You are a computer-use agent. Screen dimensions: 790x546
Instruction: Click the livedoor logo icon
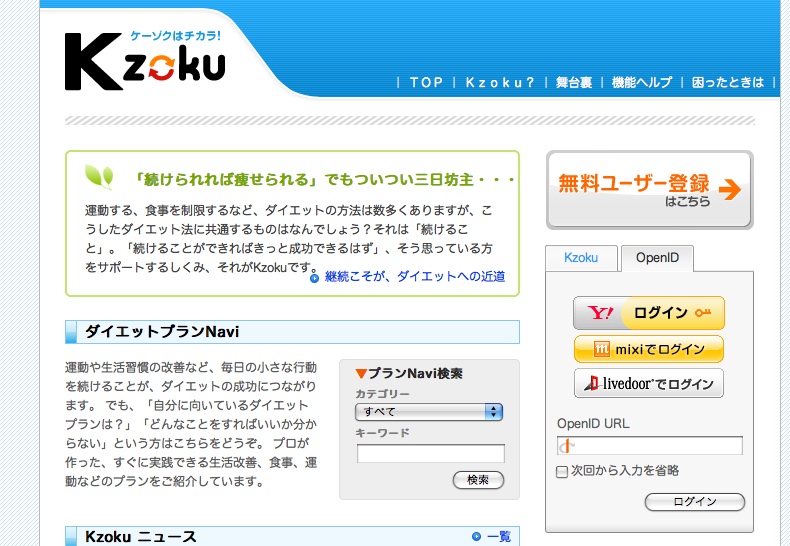tap(591, 384)
